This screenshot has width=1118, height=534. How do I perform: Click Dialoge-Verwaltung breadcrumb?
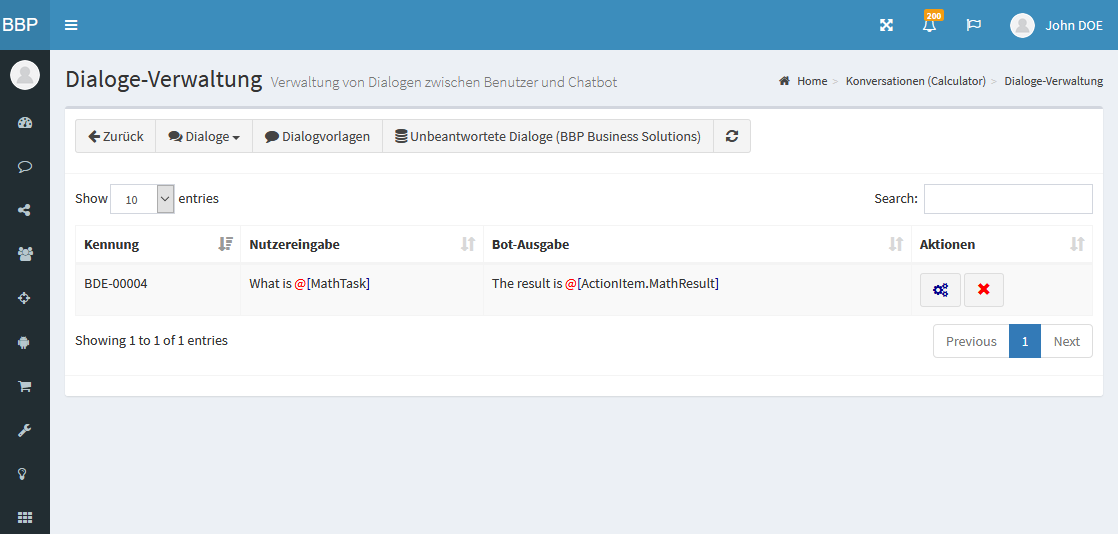pos(1054,81)
